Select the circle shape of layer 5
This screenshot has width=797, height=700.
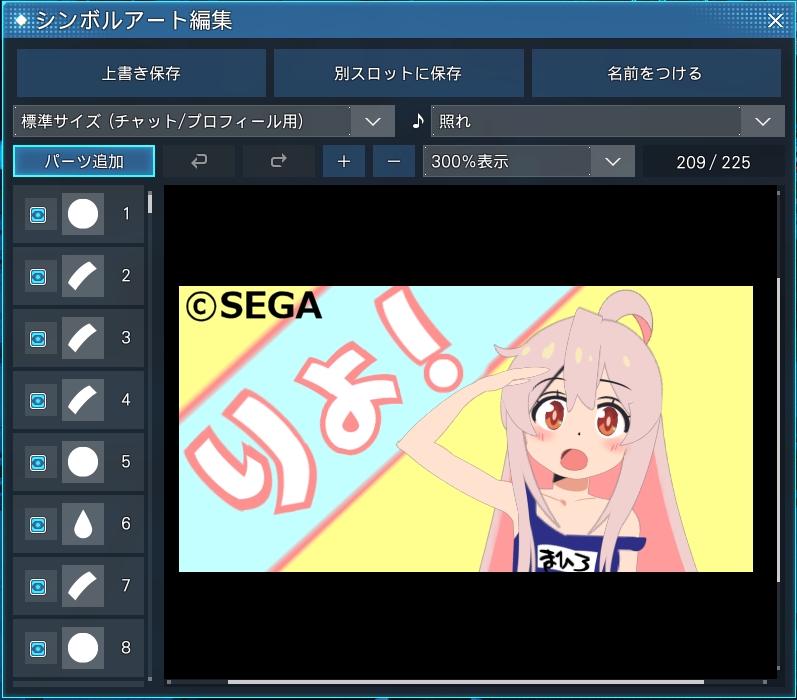[83, 462]
